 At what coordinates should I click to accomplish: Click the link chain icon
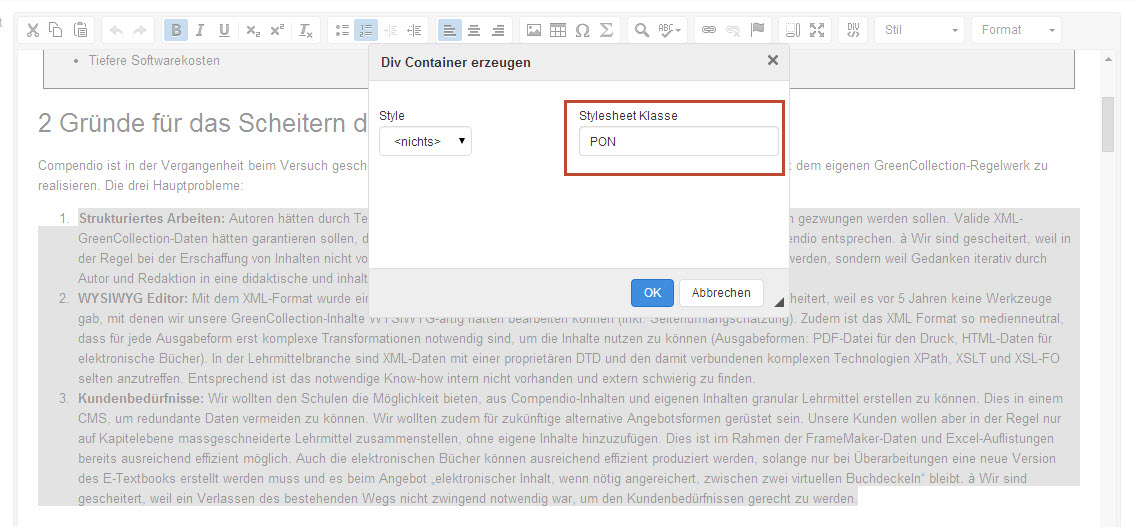pos(709,30)
